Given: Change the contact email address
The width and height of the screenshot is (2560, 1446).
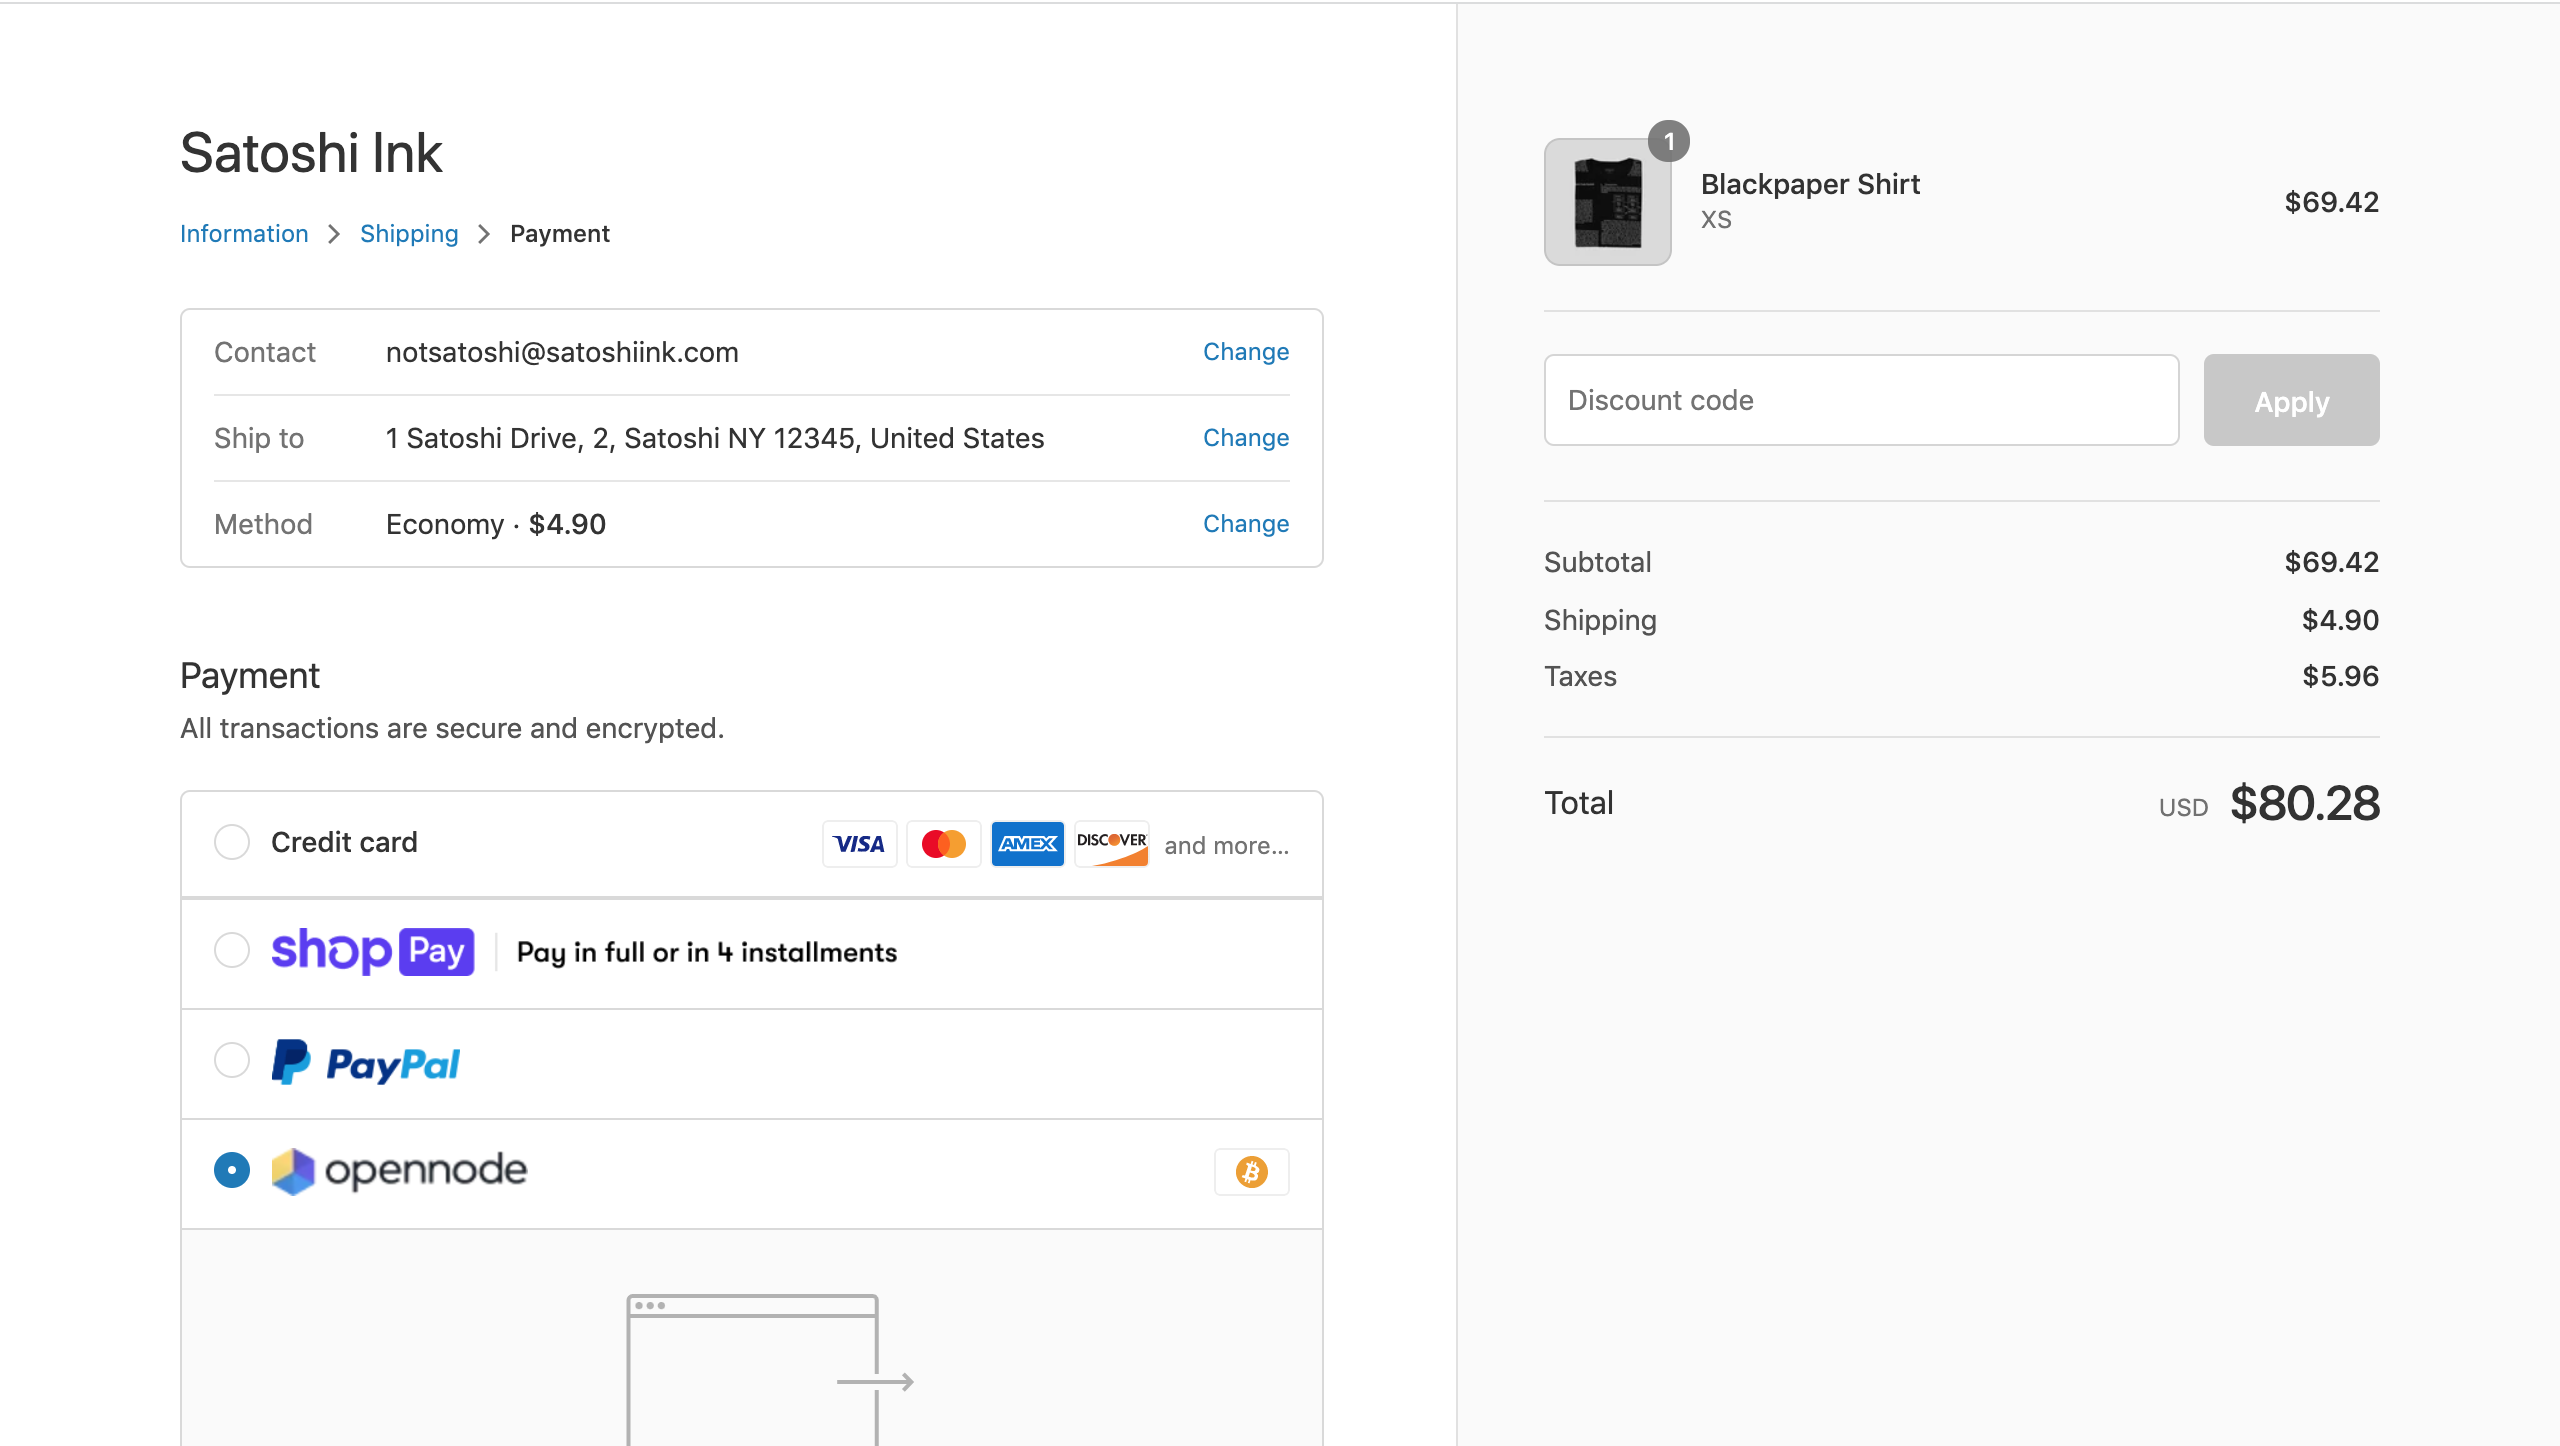Looking at the screenshot, I should coord(1245,352).
